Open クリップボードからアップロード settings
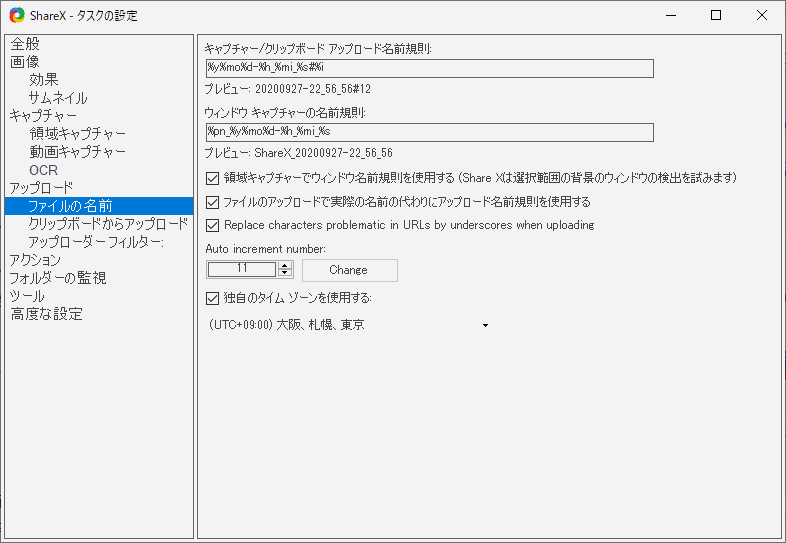 108,224
